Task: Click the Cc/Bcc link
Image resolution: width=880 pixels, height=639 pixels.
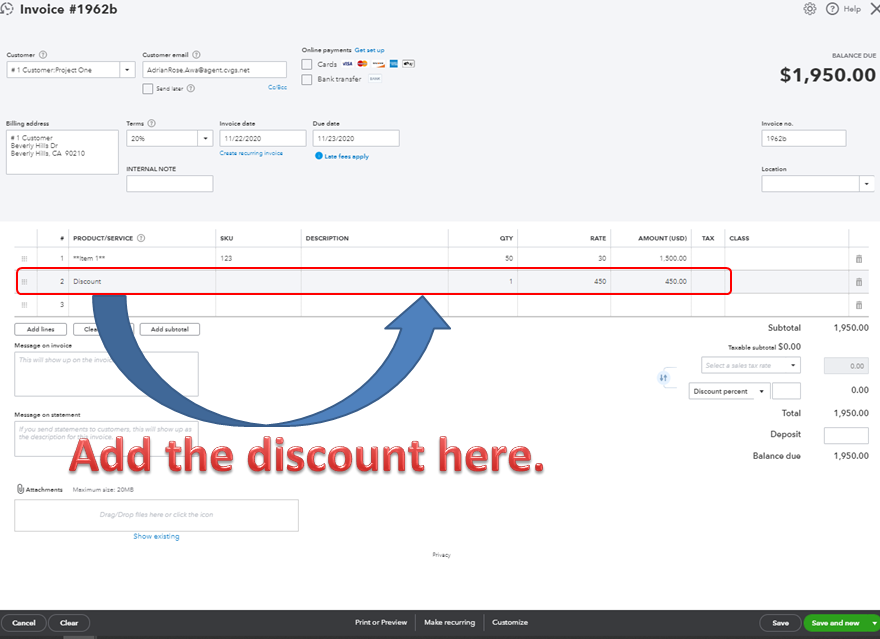Action: [x=277, y=88]
